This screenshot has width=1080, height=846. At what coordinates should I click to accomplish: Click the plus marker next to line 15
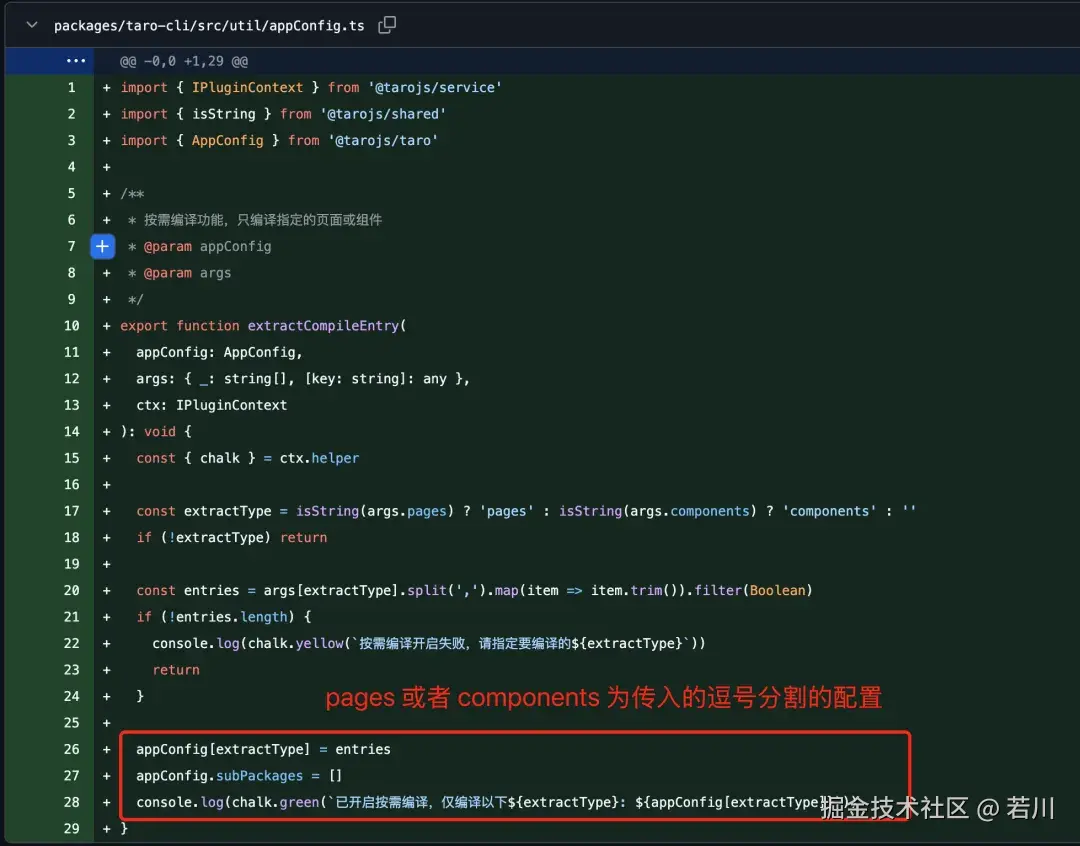point(105,458)
